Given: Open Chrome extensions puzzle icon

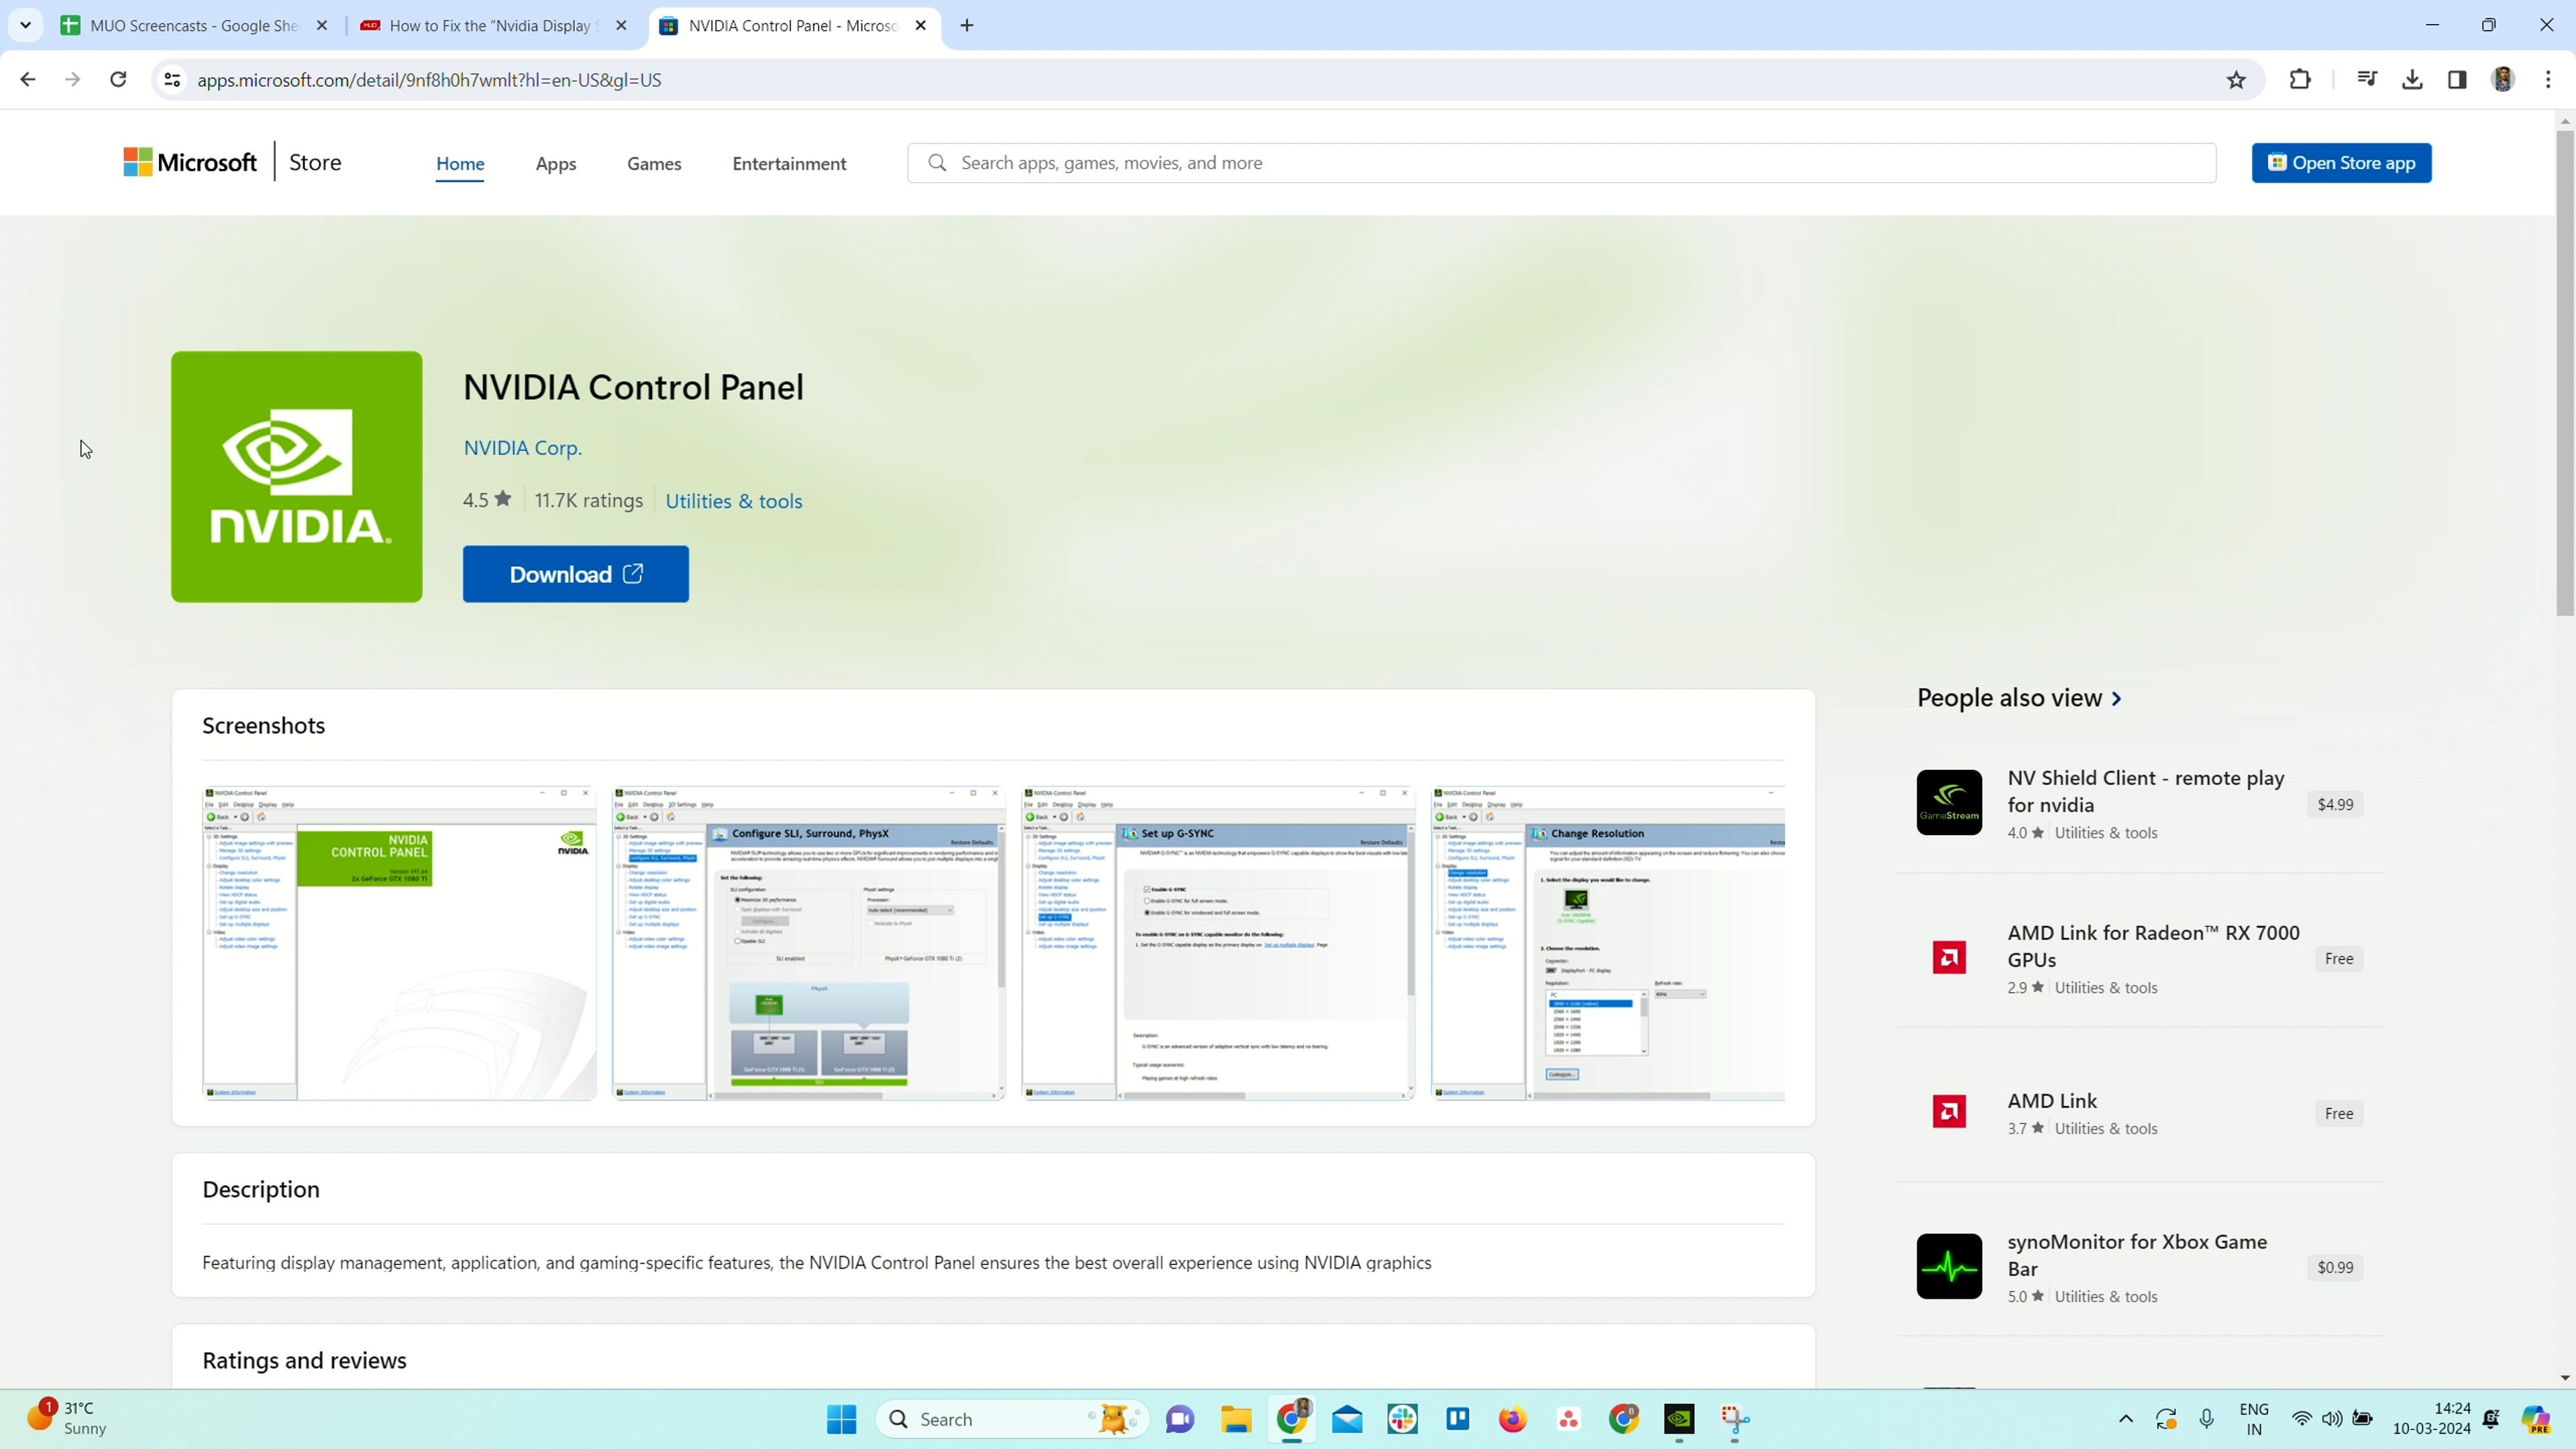Looking at the screenshot, I should (x=2300, y=80).
